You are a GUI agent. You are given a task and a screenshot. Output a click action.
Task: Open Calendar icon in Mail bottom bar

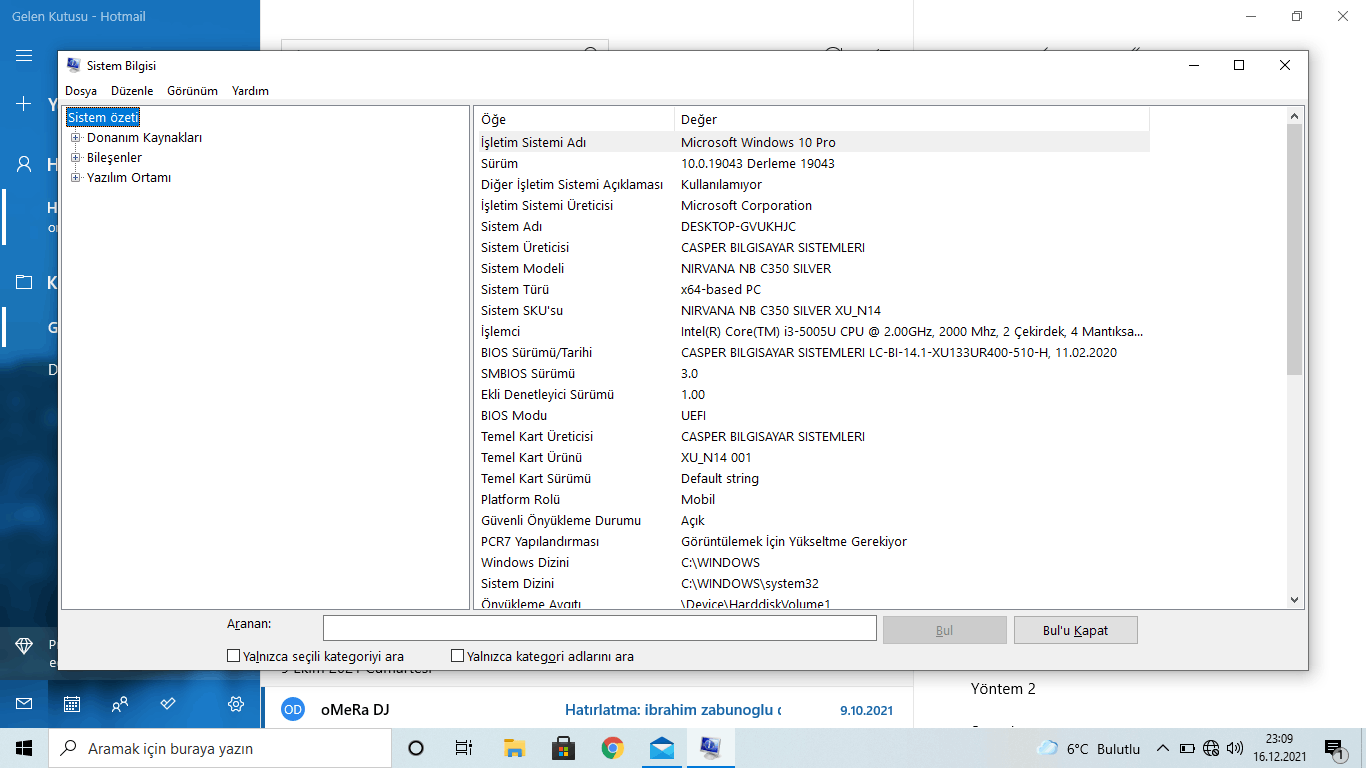72,704
